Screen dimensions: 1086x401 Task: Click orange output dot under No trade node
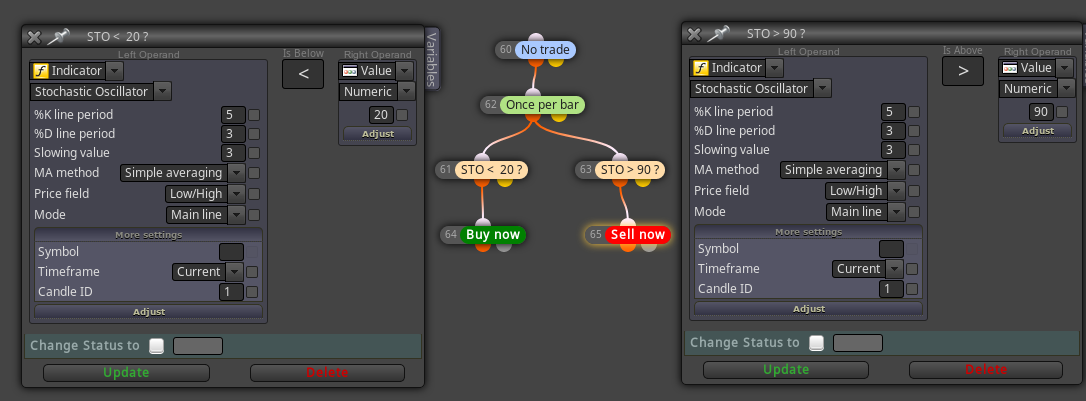(x=536, y=62)
